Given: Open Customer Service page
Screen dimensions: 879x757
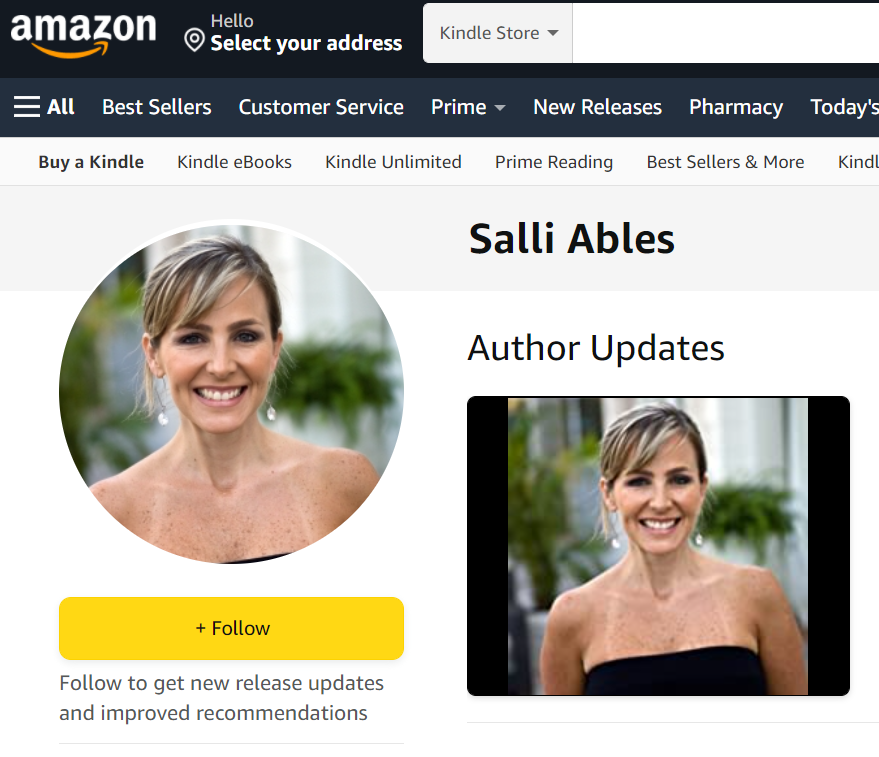Looking at the screenshot, I should point(321,107).
